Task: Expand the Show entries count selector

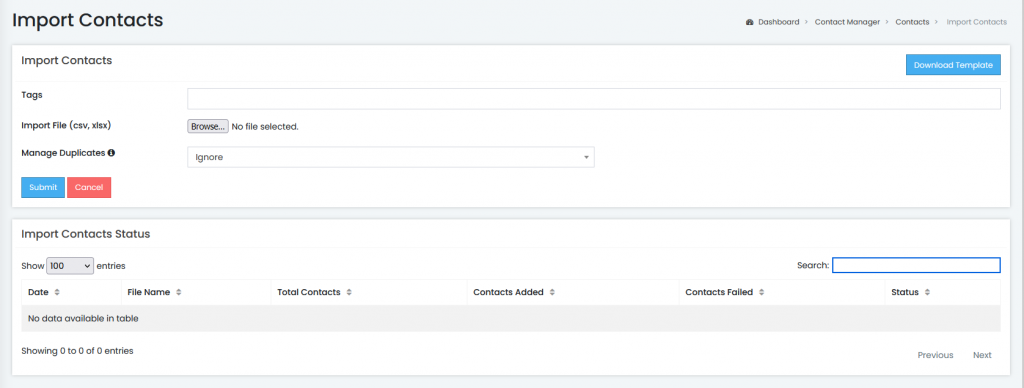Action: (x=70, y=266)
